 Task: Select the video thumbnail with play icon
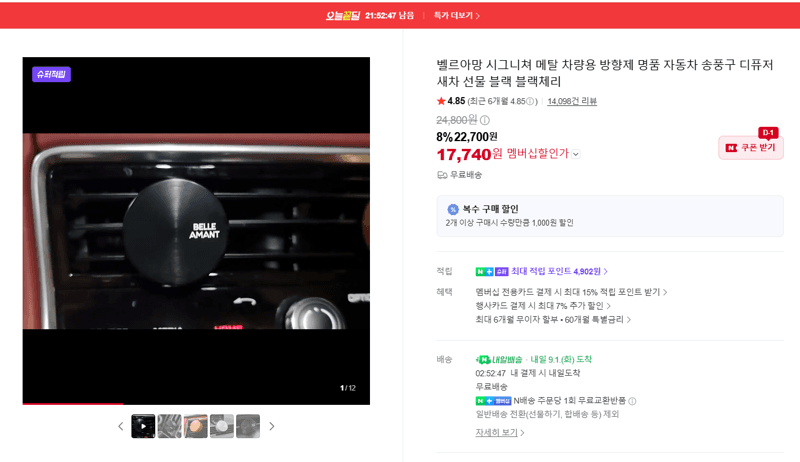[143, 426]
